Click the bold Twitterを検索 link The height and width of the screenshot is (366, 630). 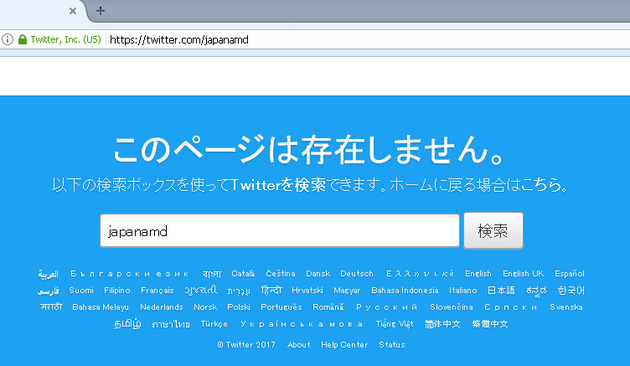(278, 185)
